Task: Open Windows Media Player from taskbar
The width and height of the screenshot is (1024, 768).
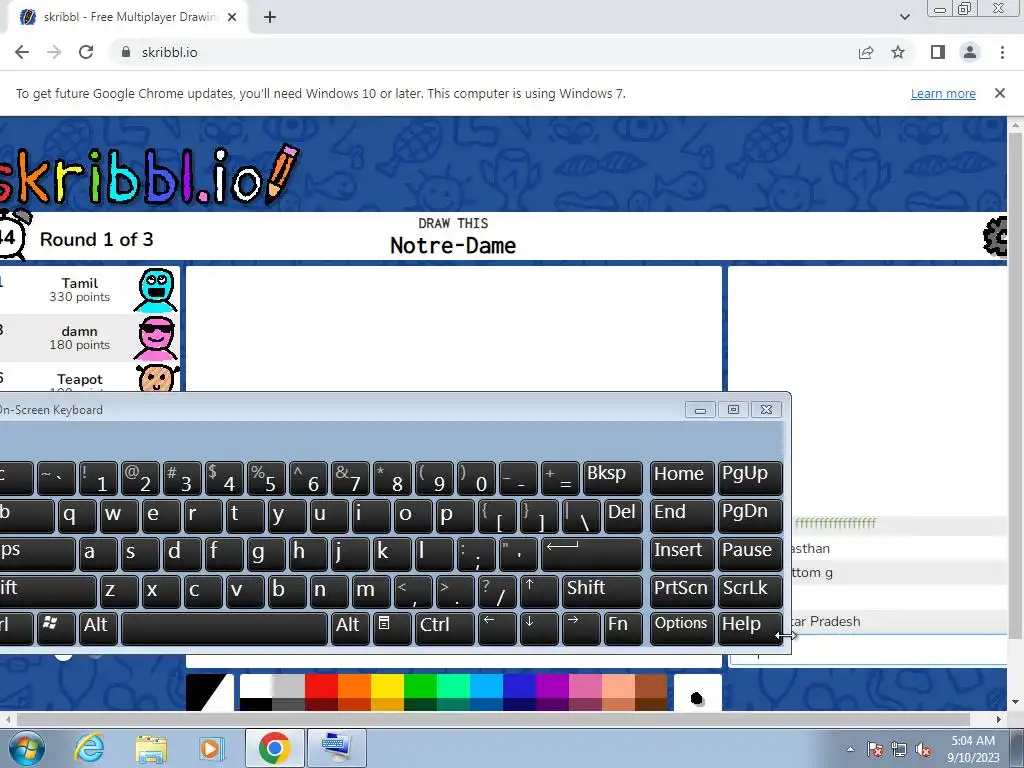Action: tap(211, 748)
